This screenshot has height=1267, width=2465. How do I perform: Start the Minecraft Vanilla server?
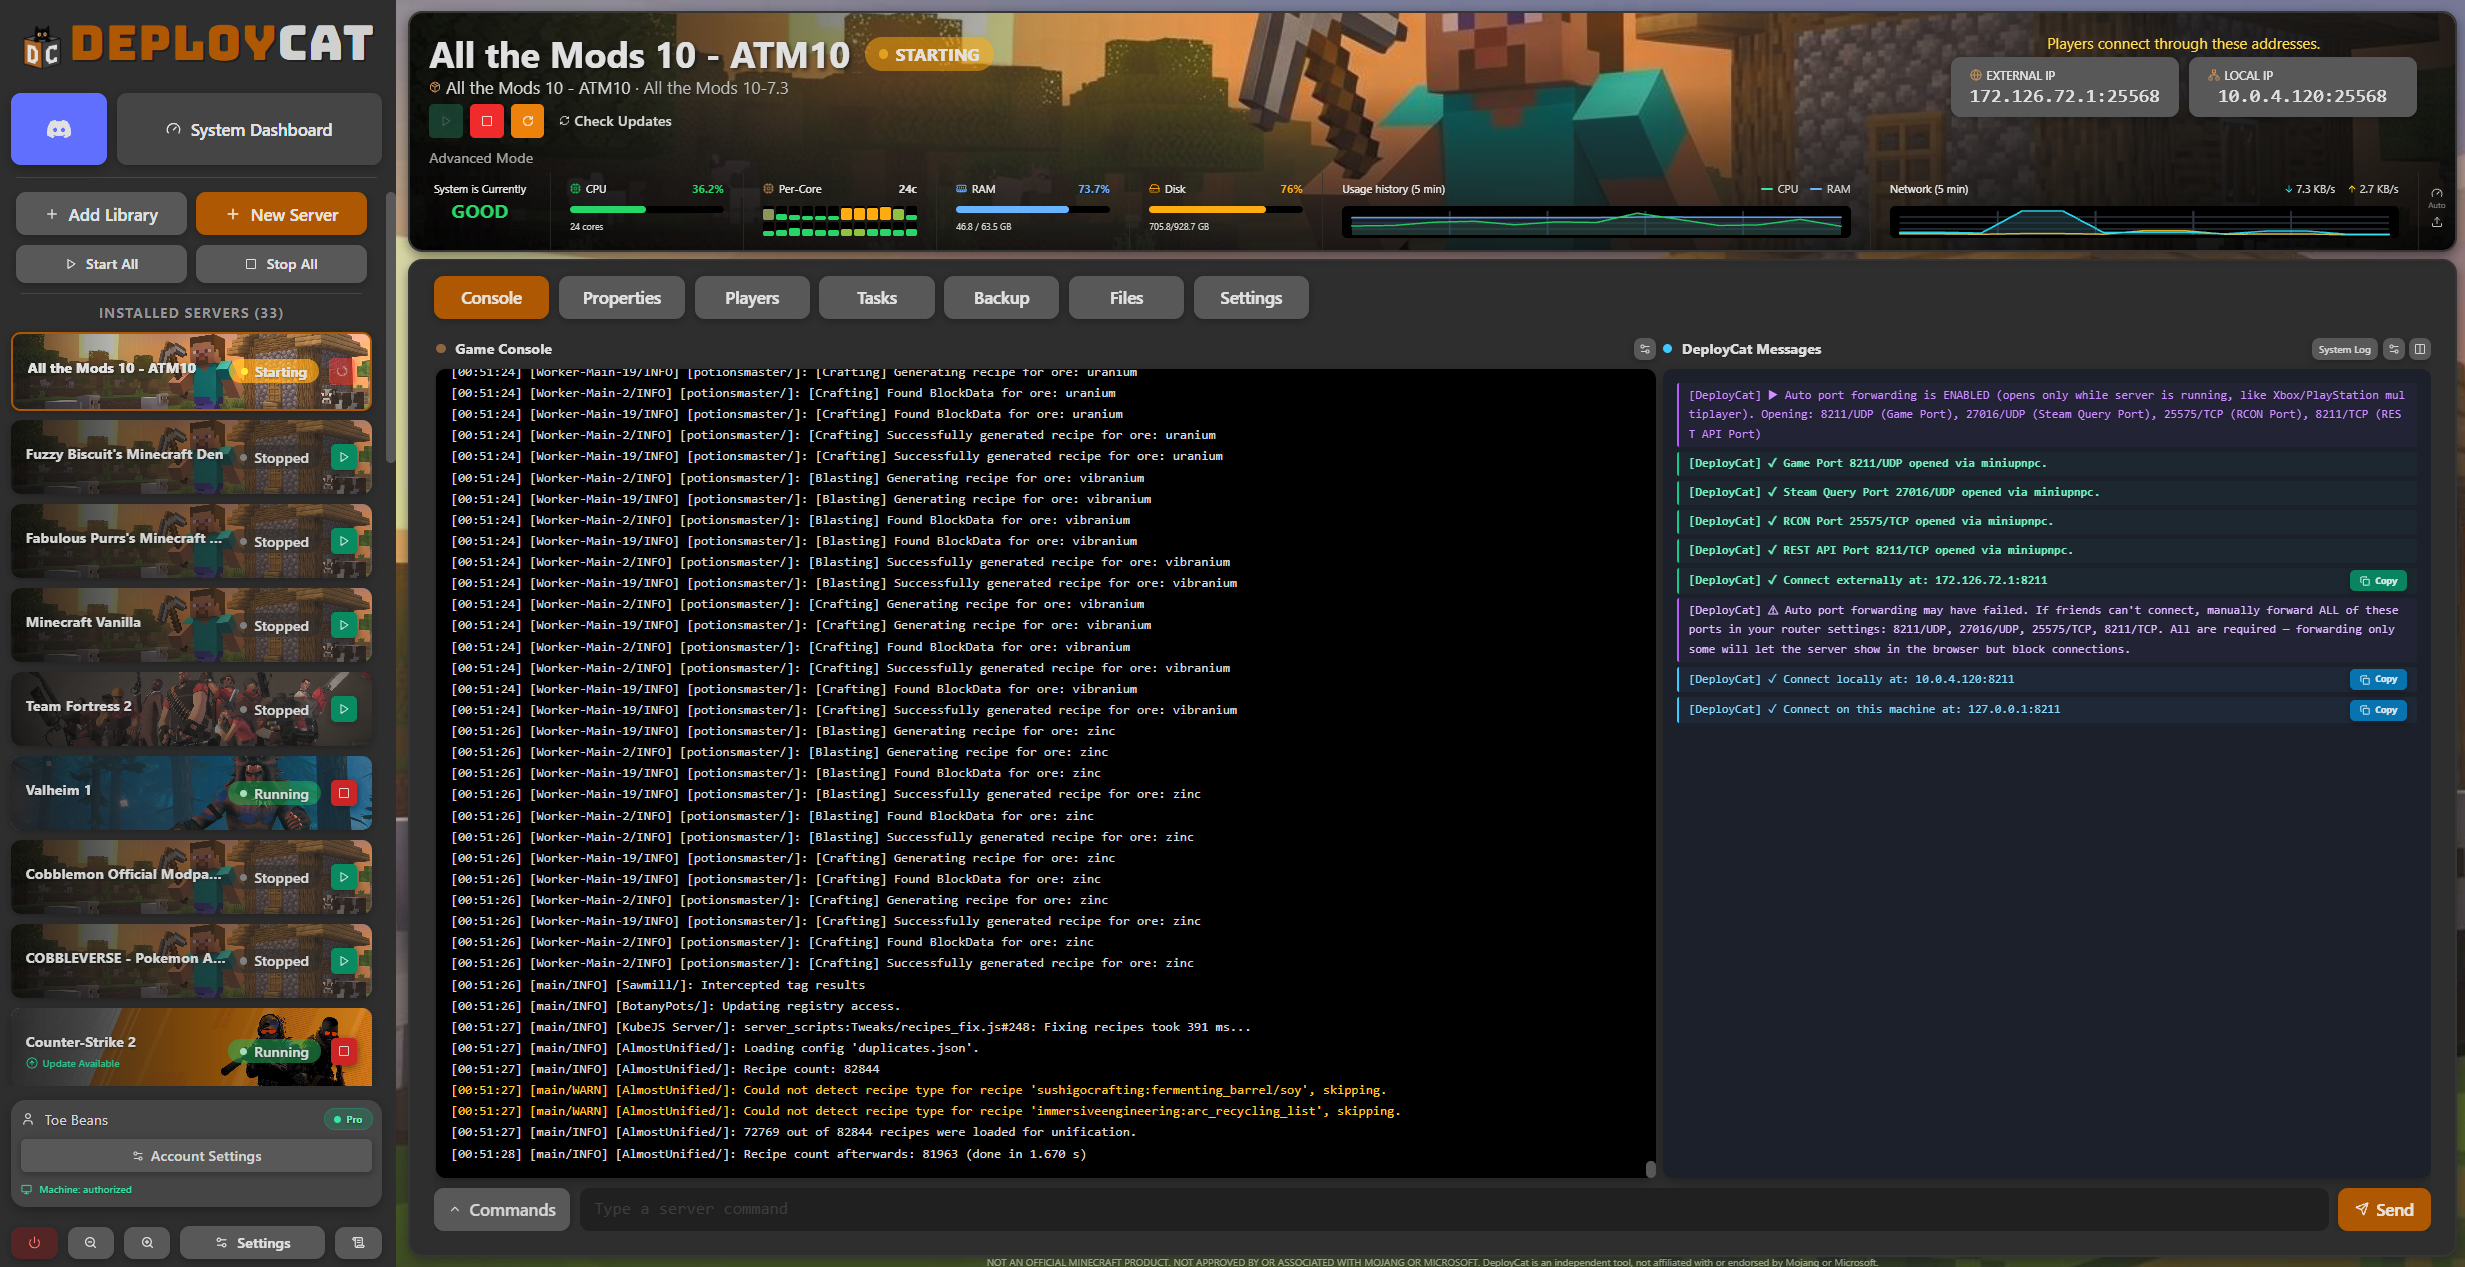344,625
